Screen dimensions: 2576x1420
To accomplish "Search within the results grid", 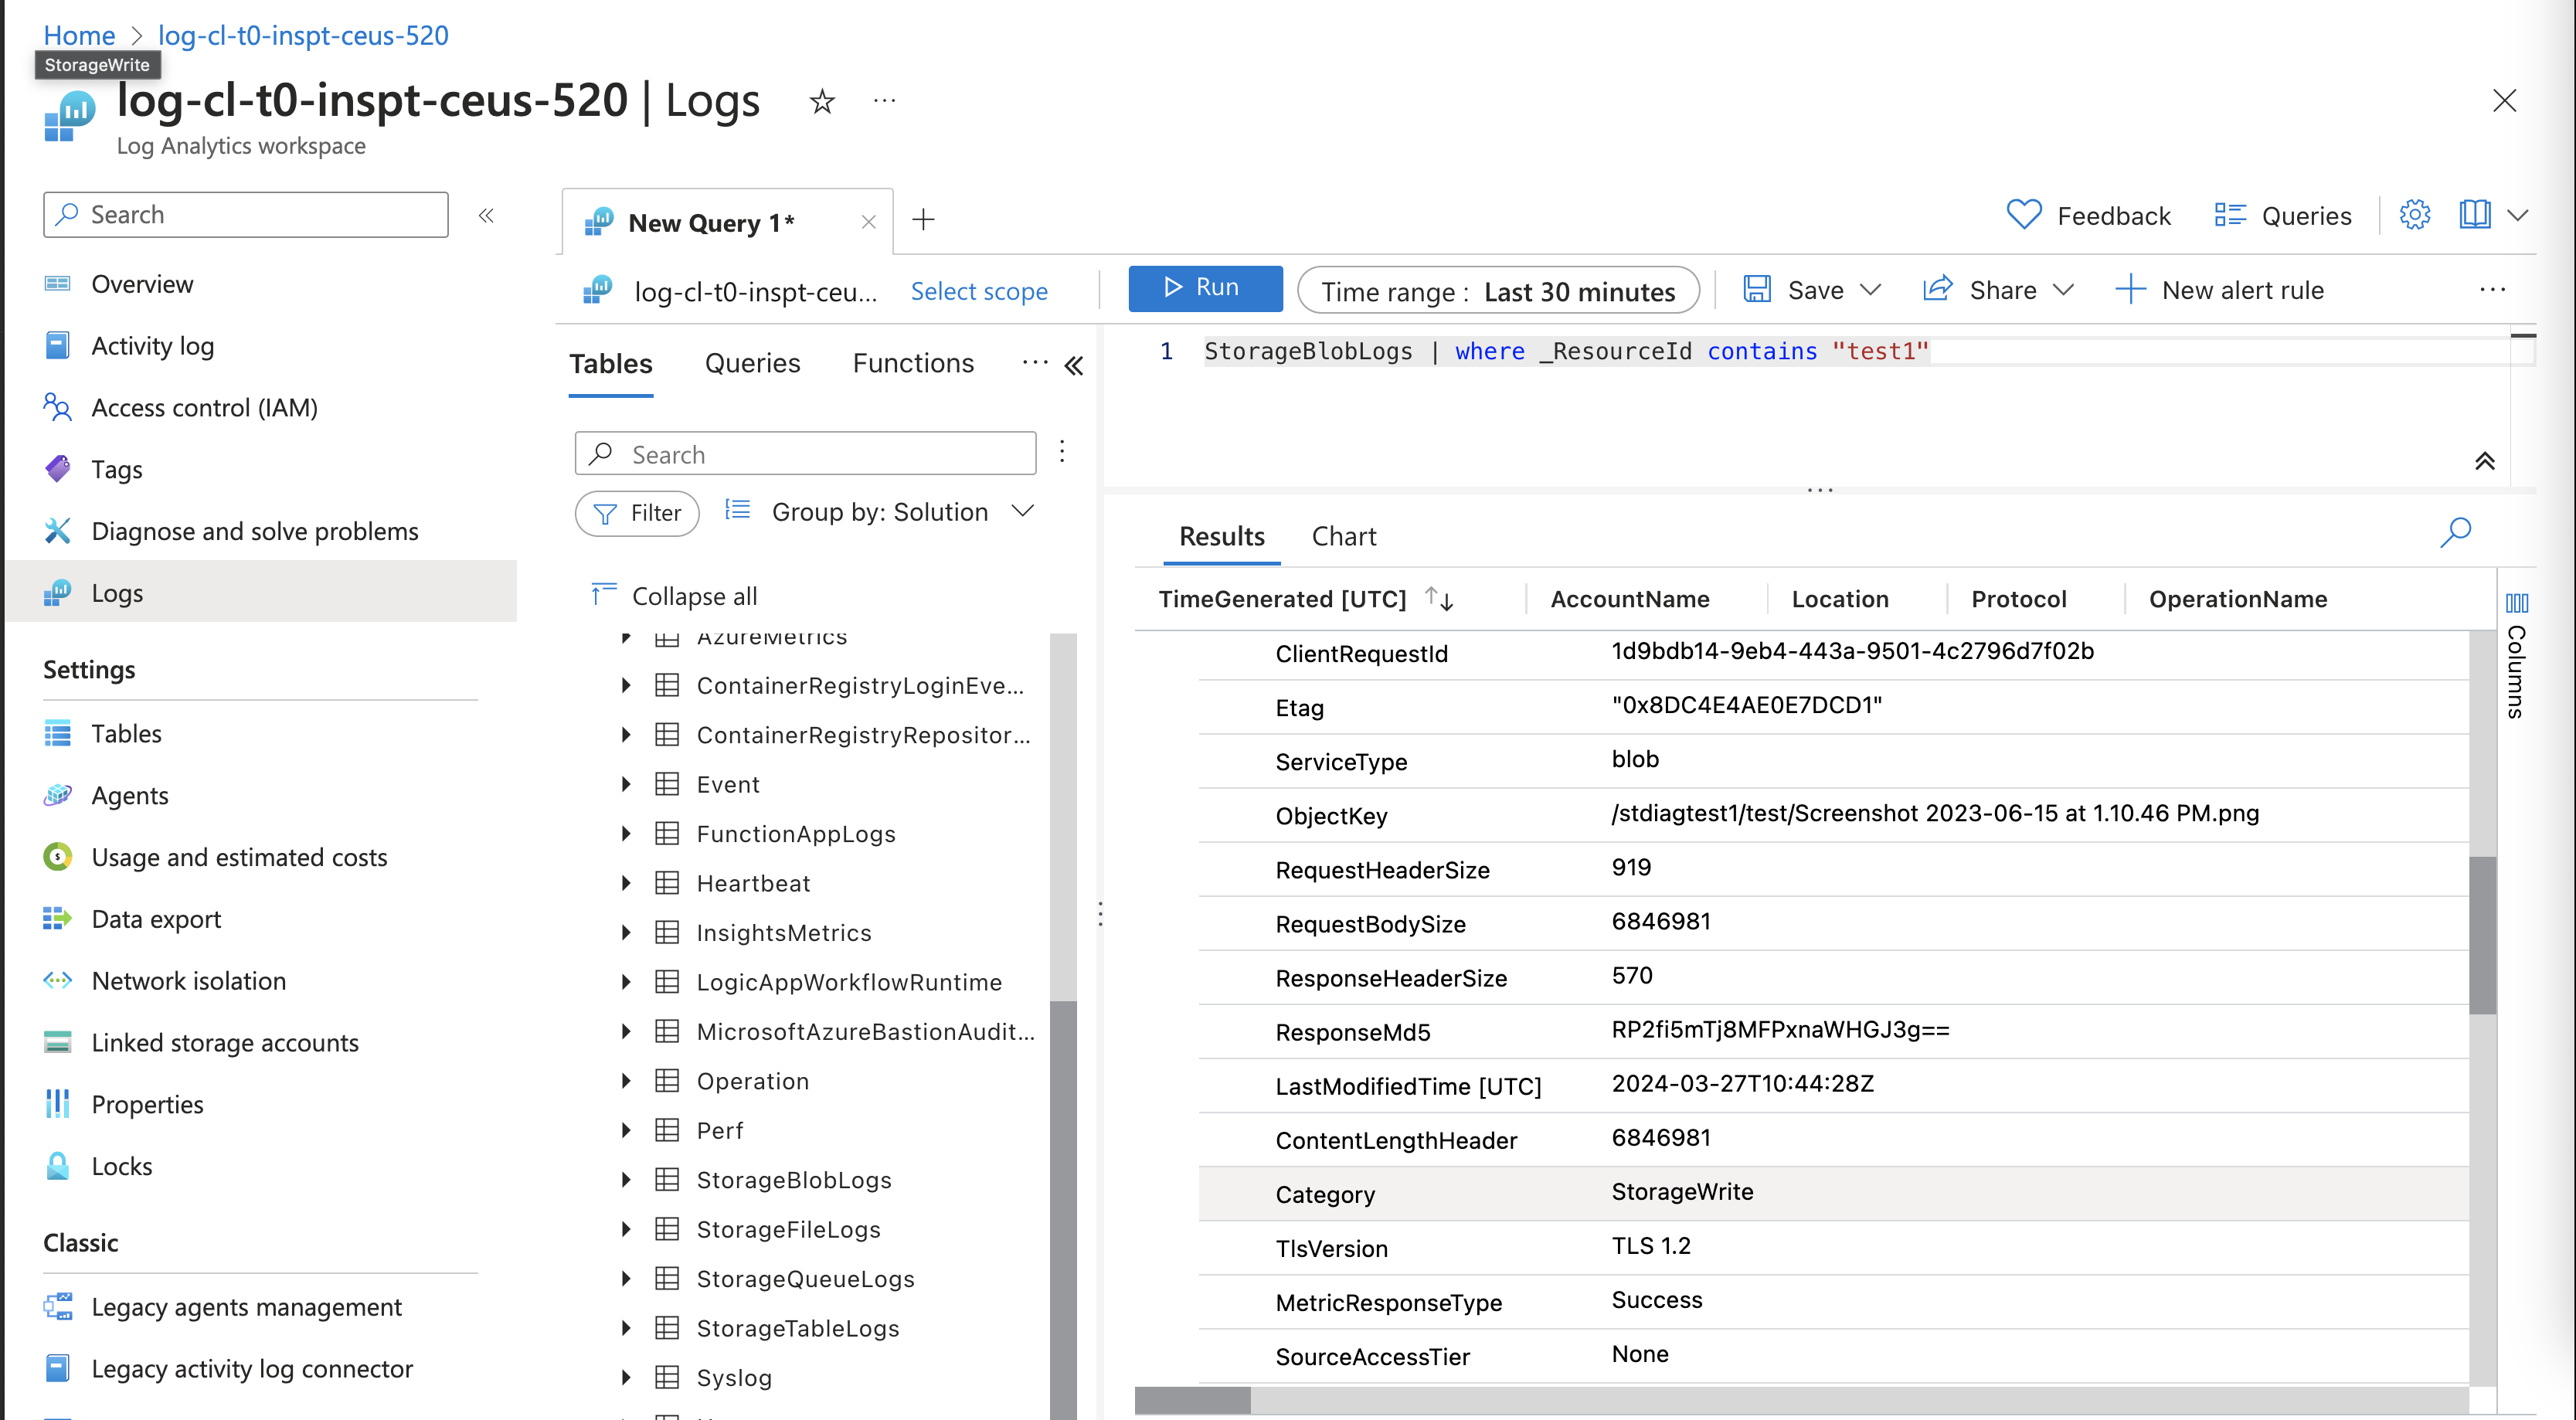I will click(2455, 532).
